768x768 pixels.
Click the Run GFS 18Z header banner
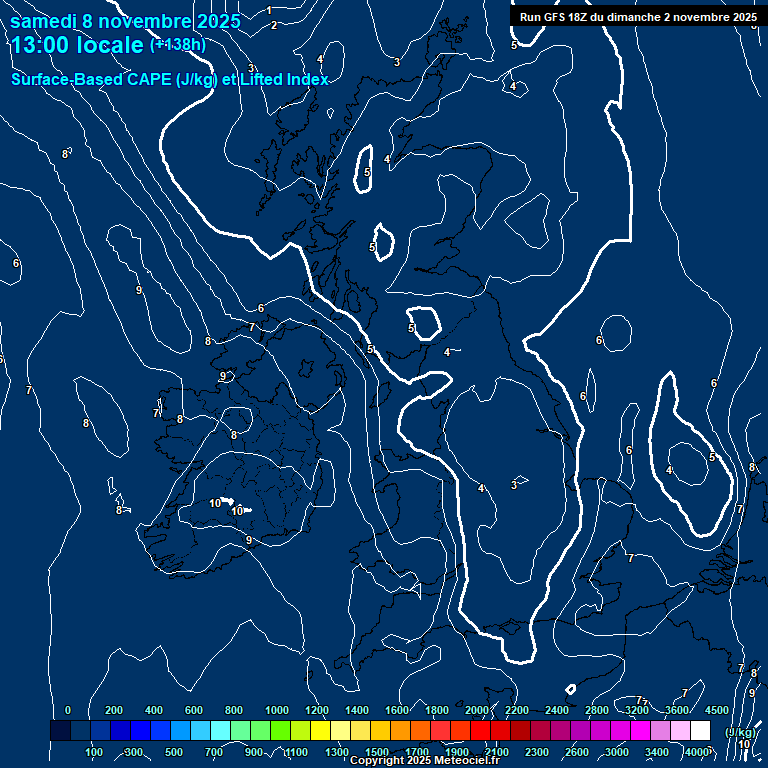click(638, 17)
